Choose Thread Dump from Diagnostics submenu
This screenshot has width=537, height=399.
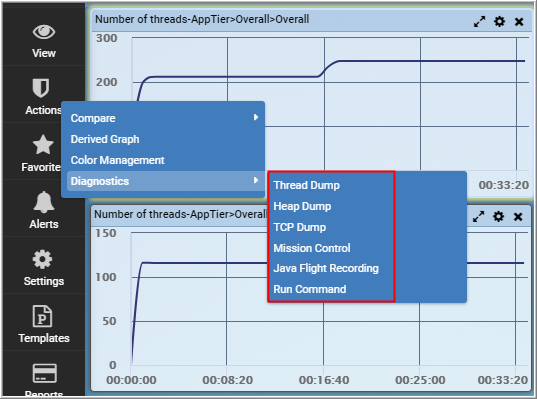tap(307, 185)
